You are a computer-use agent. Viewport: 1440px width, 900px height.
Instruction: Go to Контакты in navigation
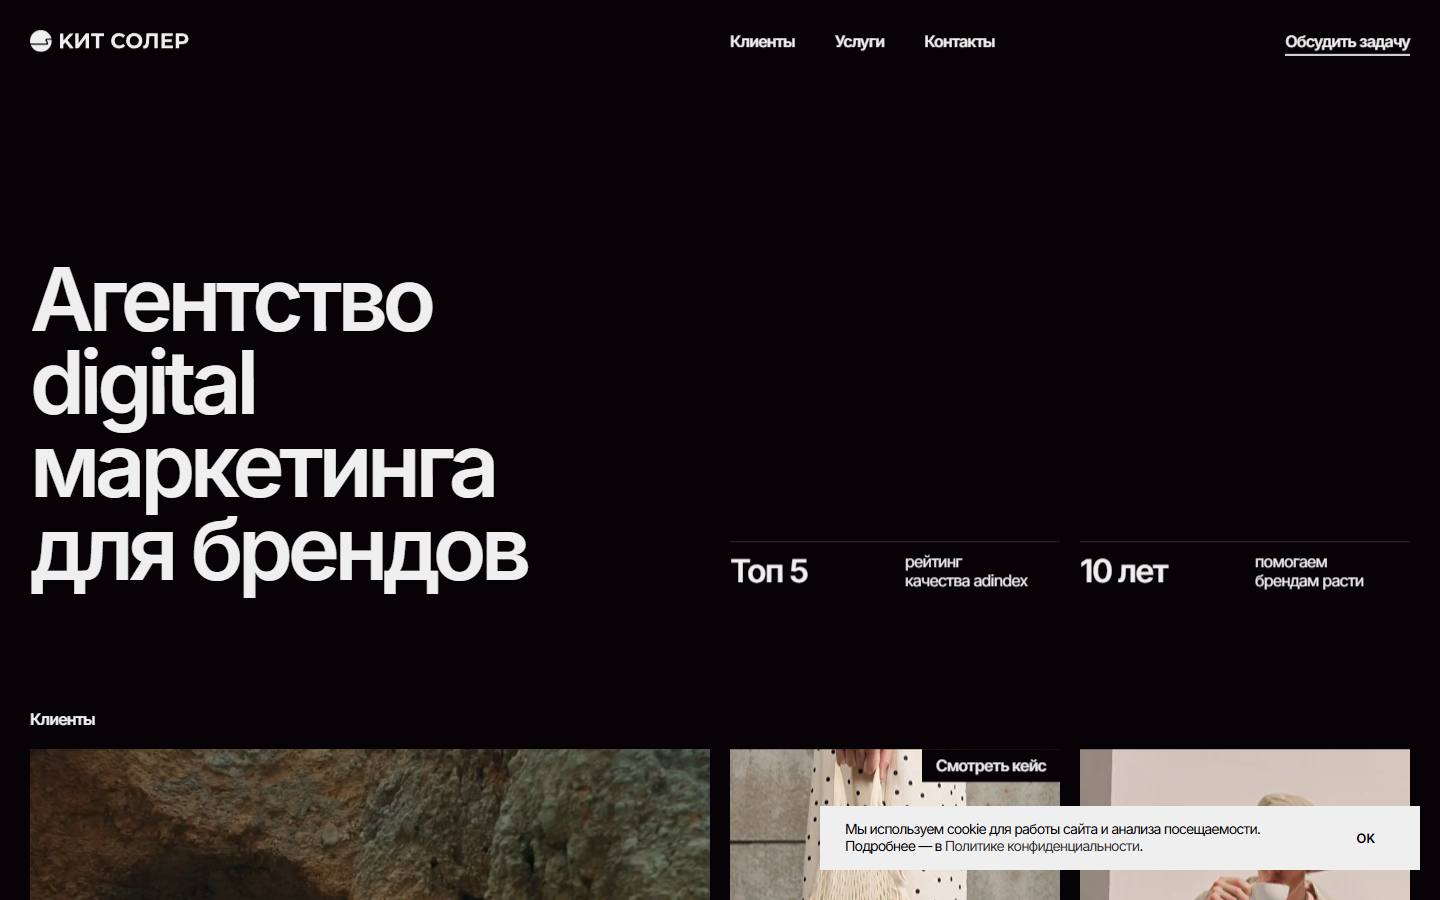click(x=959, y=42)
